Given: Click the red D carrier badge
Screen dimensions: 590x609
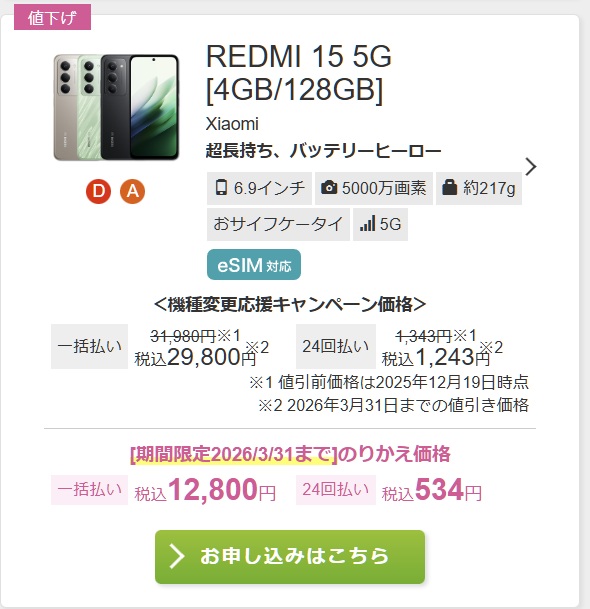Looking at the screenshot, I should tap(98, 191).
